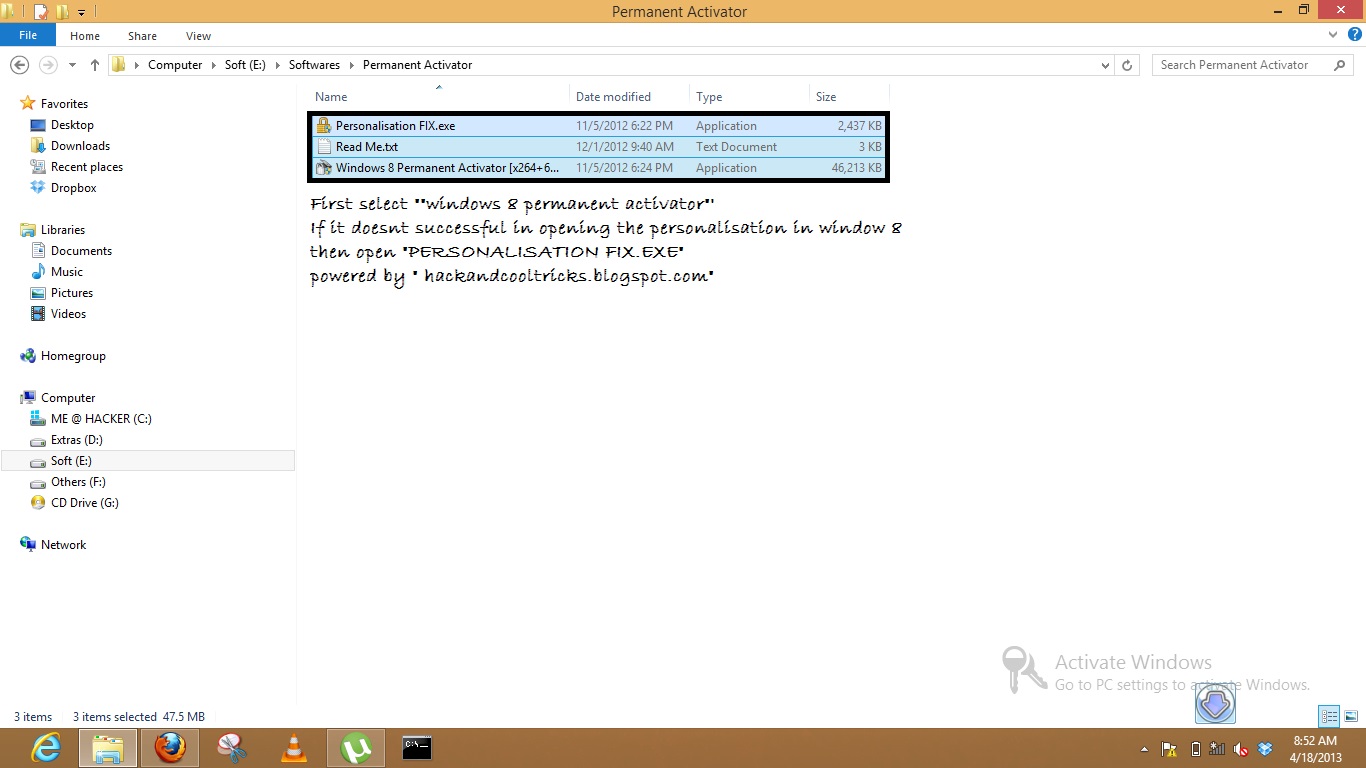The width and height of the screenshot is (1366, 768).
Task: Launch Internet Explorer from taskbar
Action: coord(46,748)
